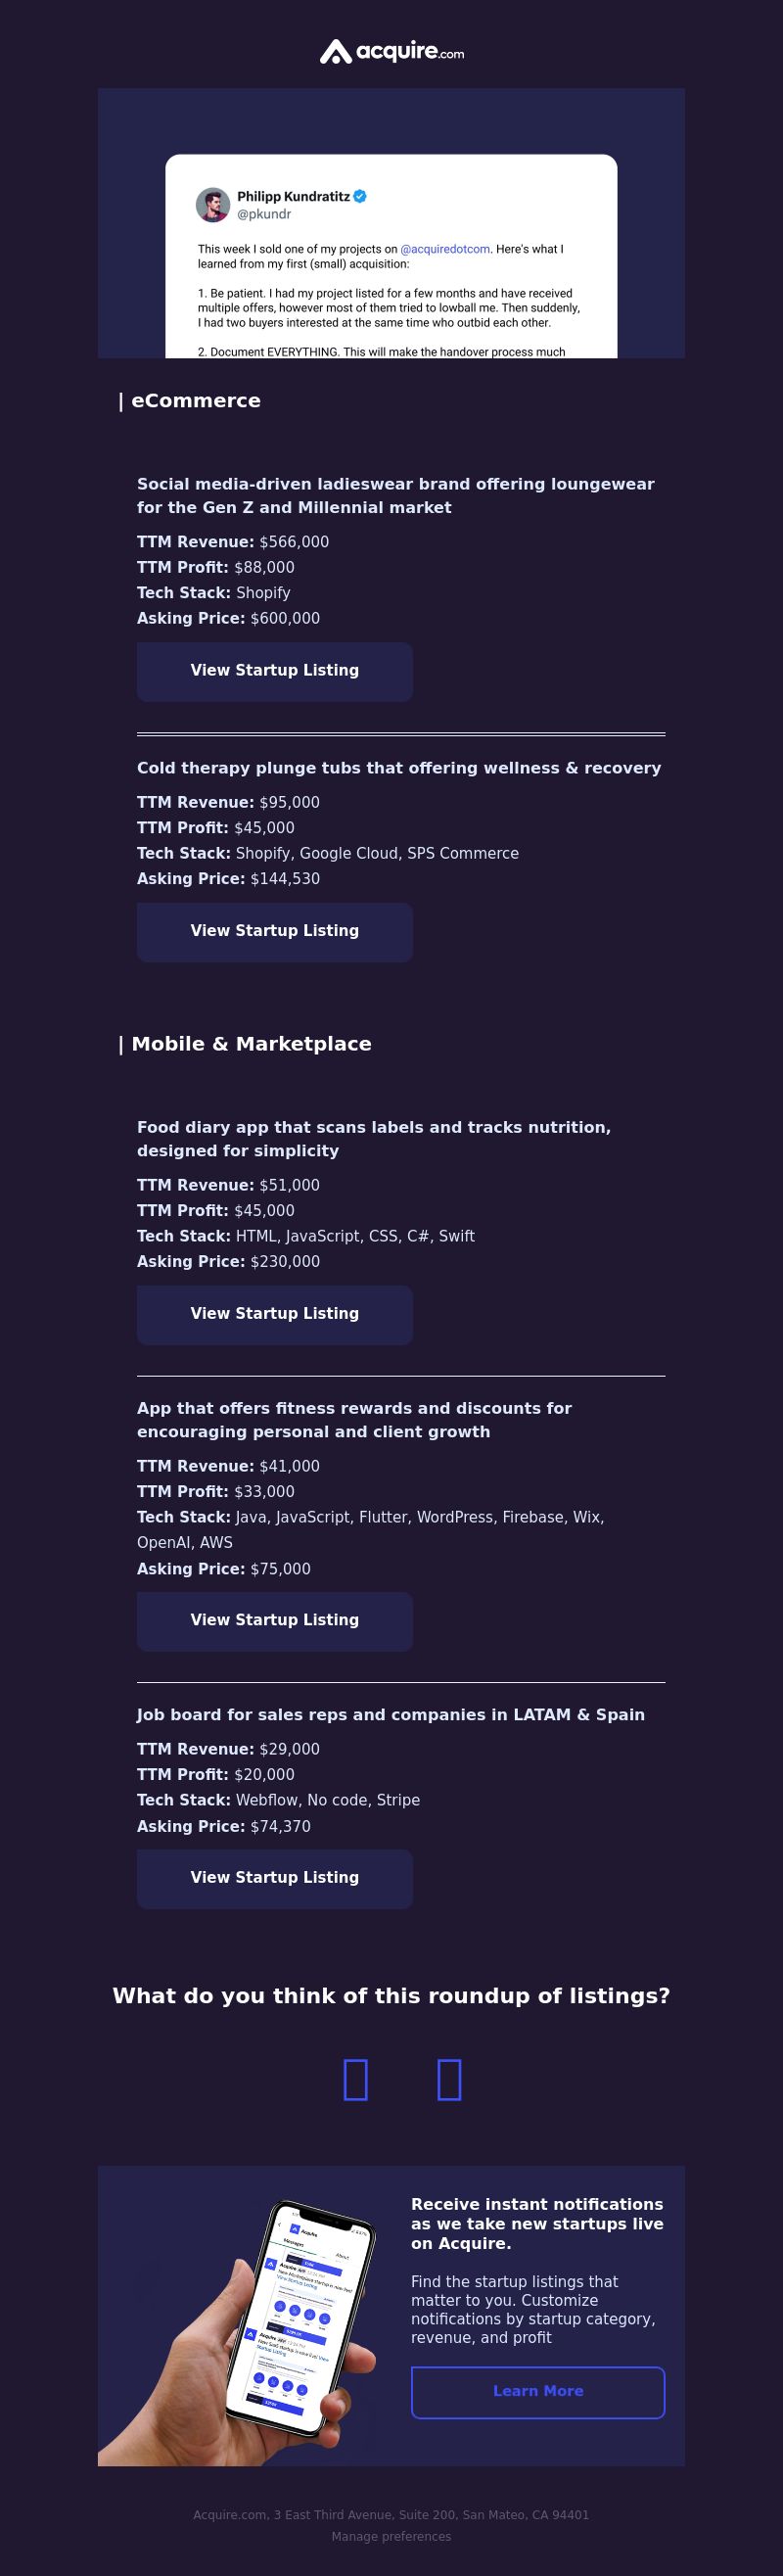Click the job board listing title
783x2576 pixels.
[x=391, y=1714]
